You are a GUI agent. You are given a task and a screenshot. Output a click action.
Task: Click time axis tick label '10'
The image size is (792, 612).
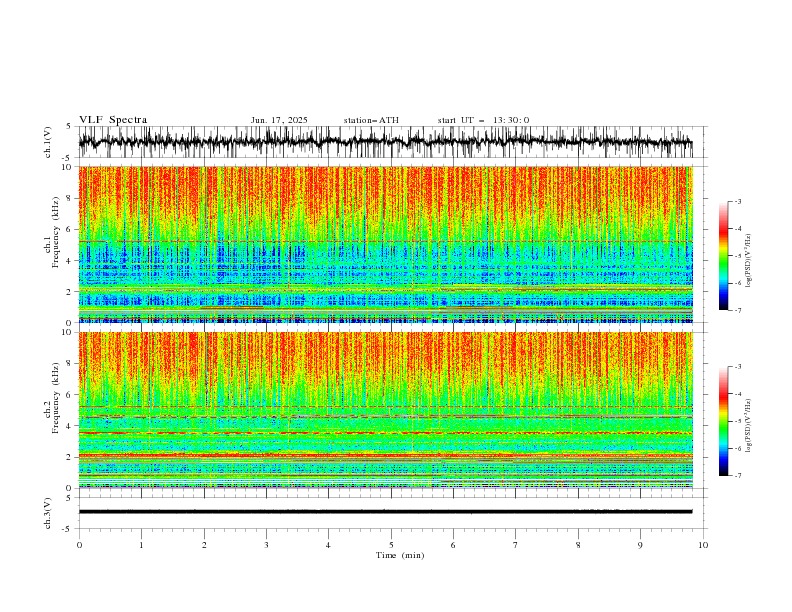[703, 545]
